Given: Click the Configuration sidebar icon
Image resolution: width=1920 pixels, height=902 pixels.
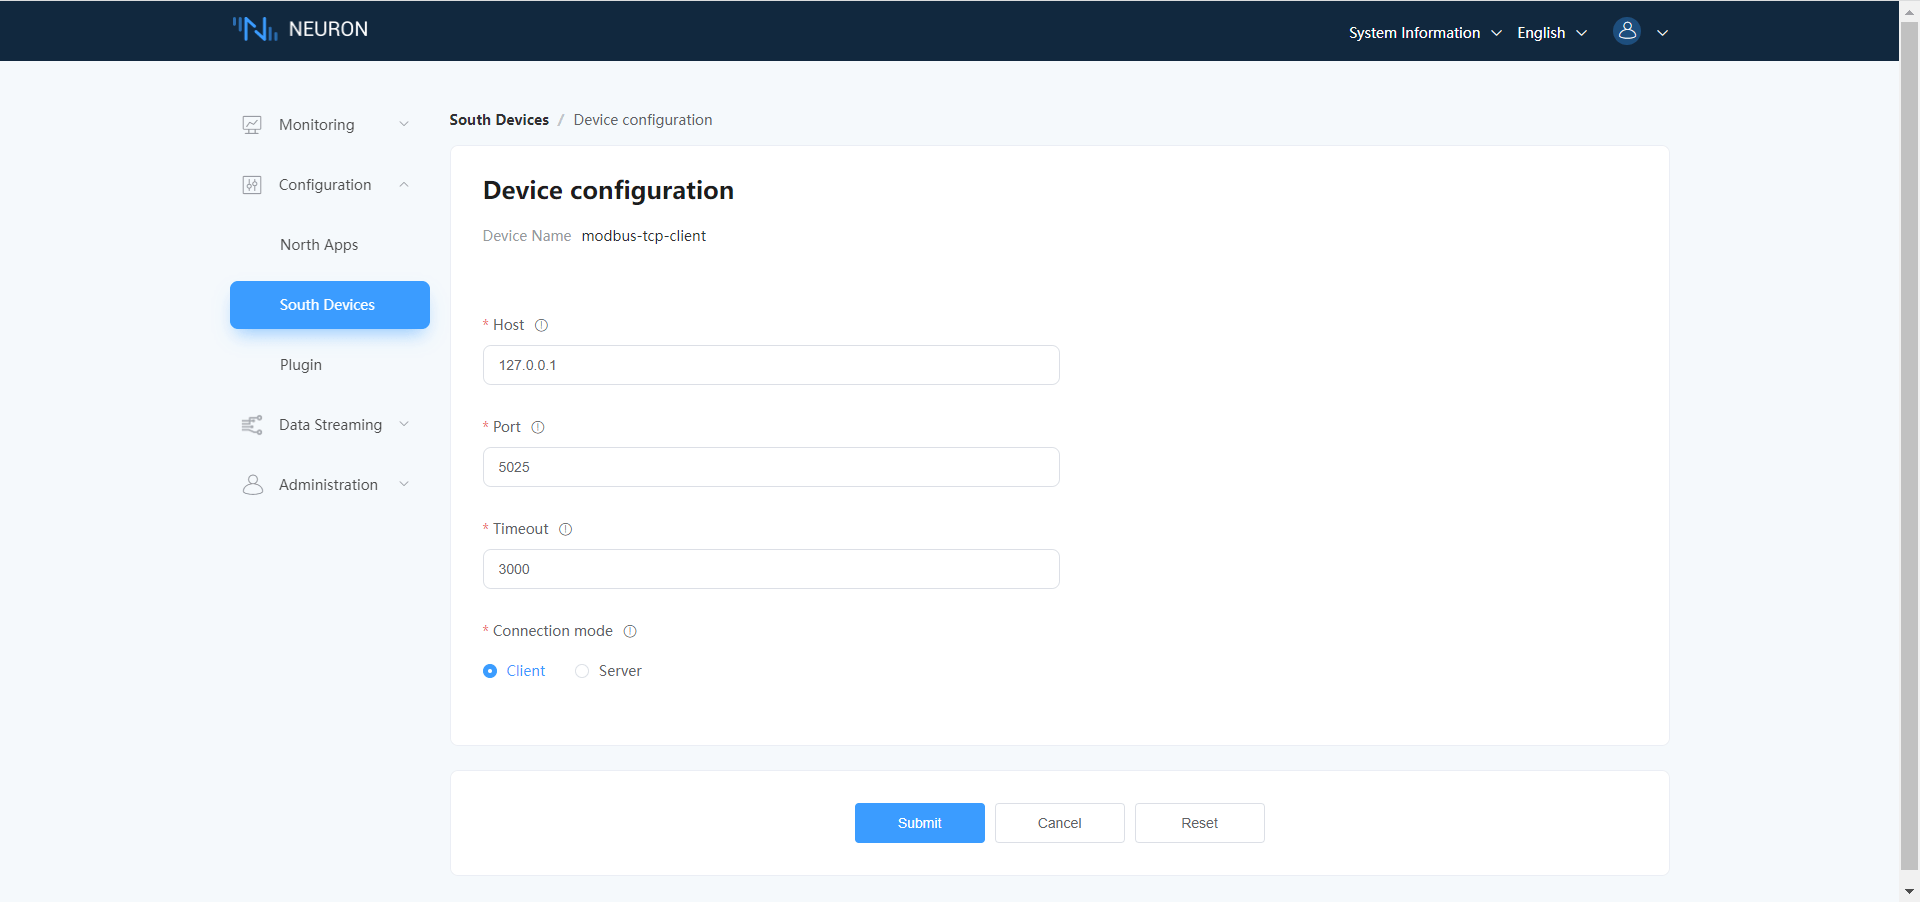Looking at the screenshot, I should click(x=251, y=184).
